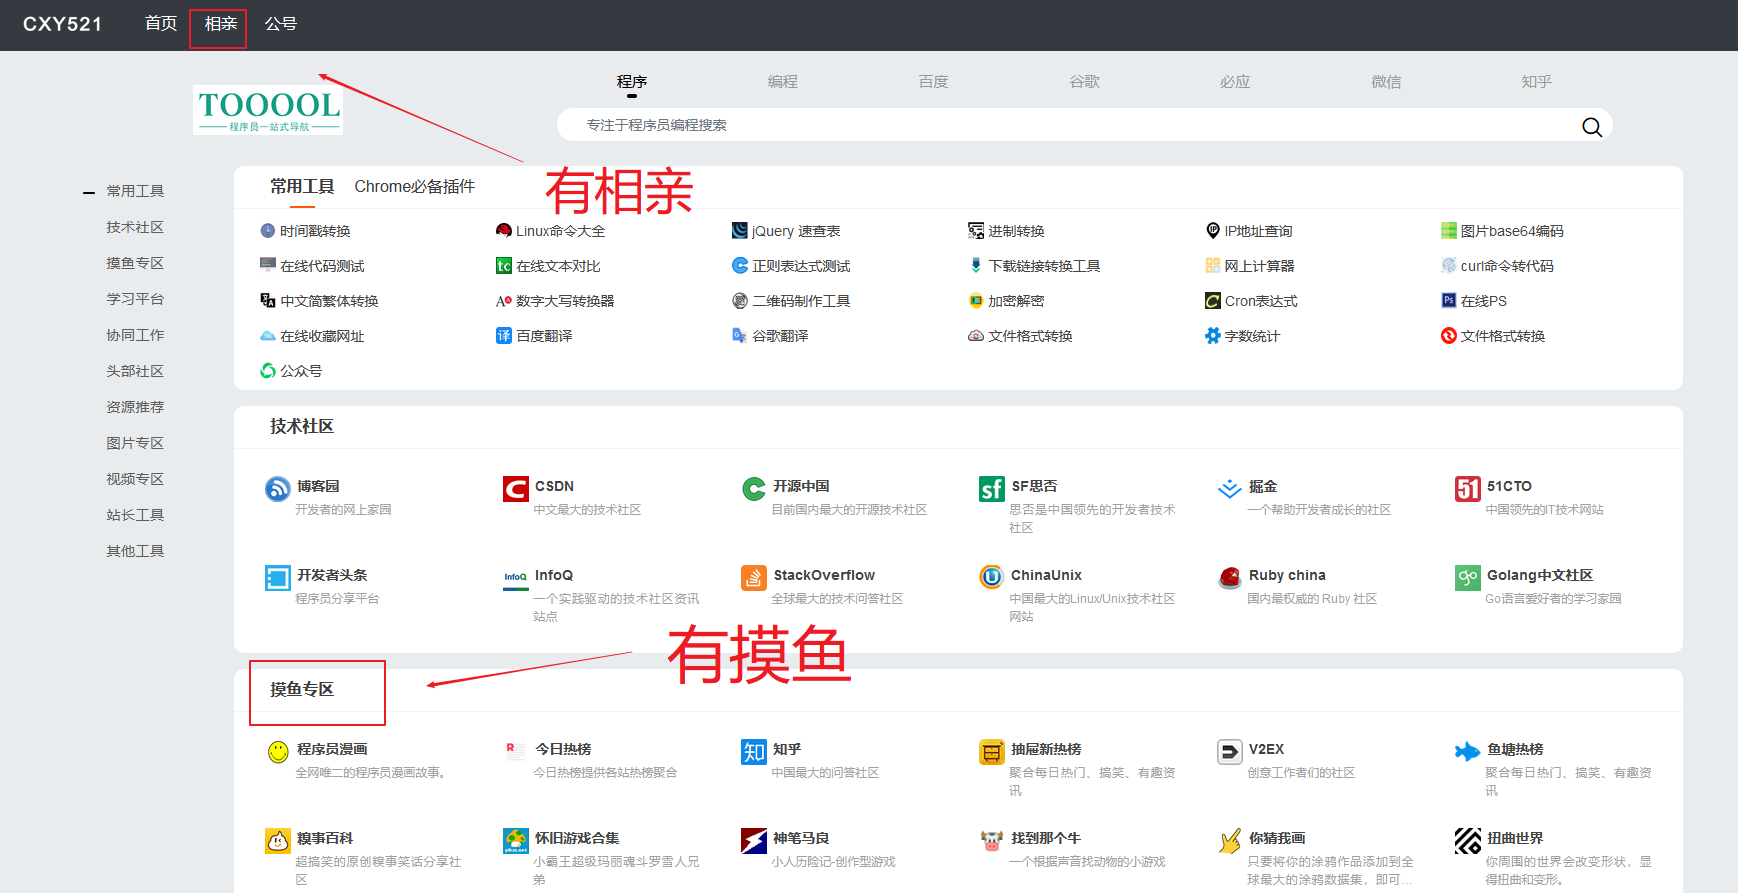Go to 摸鱼专区 in the sidebar
The image size is (1738, 893).
tap(135, 263)
